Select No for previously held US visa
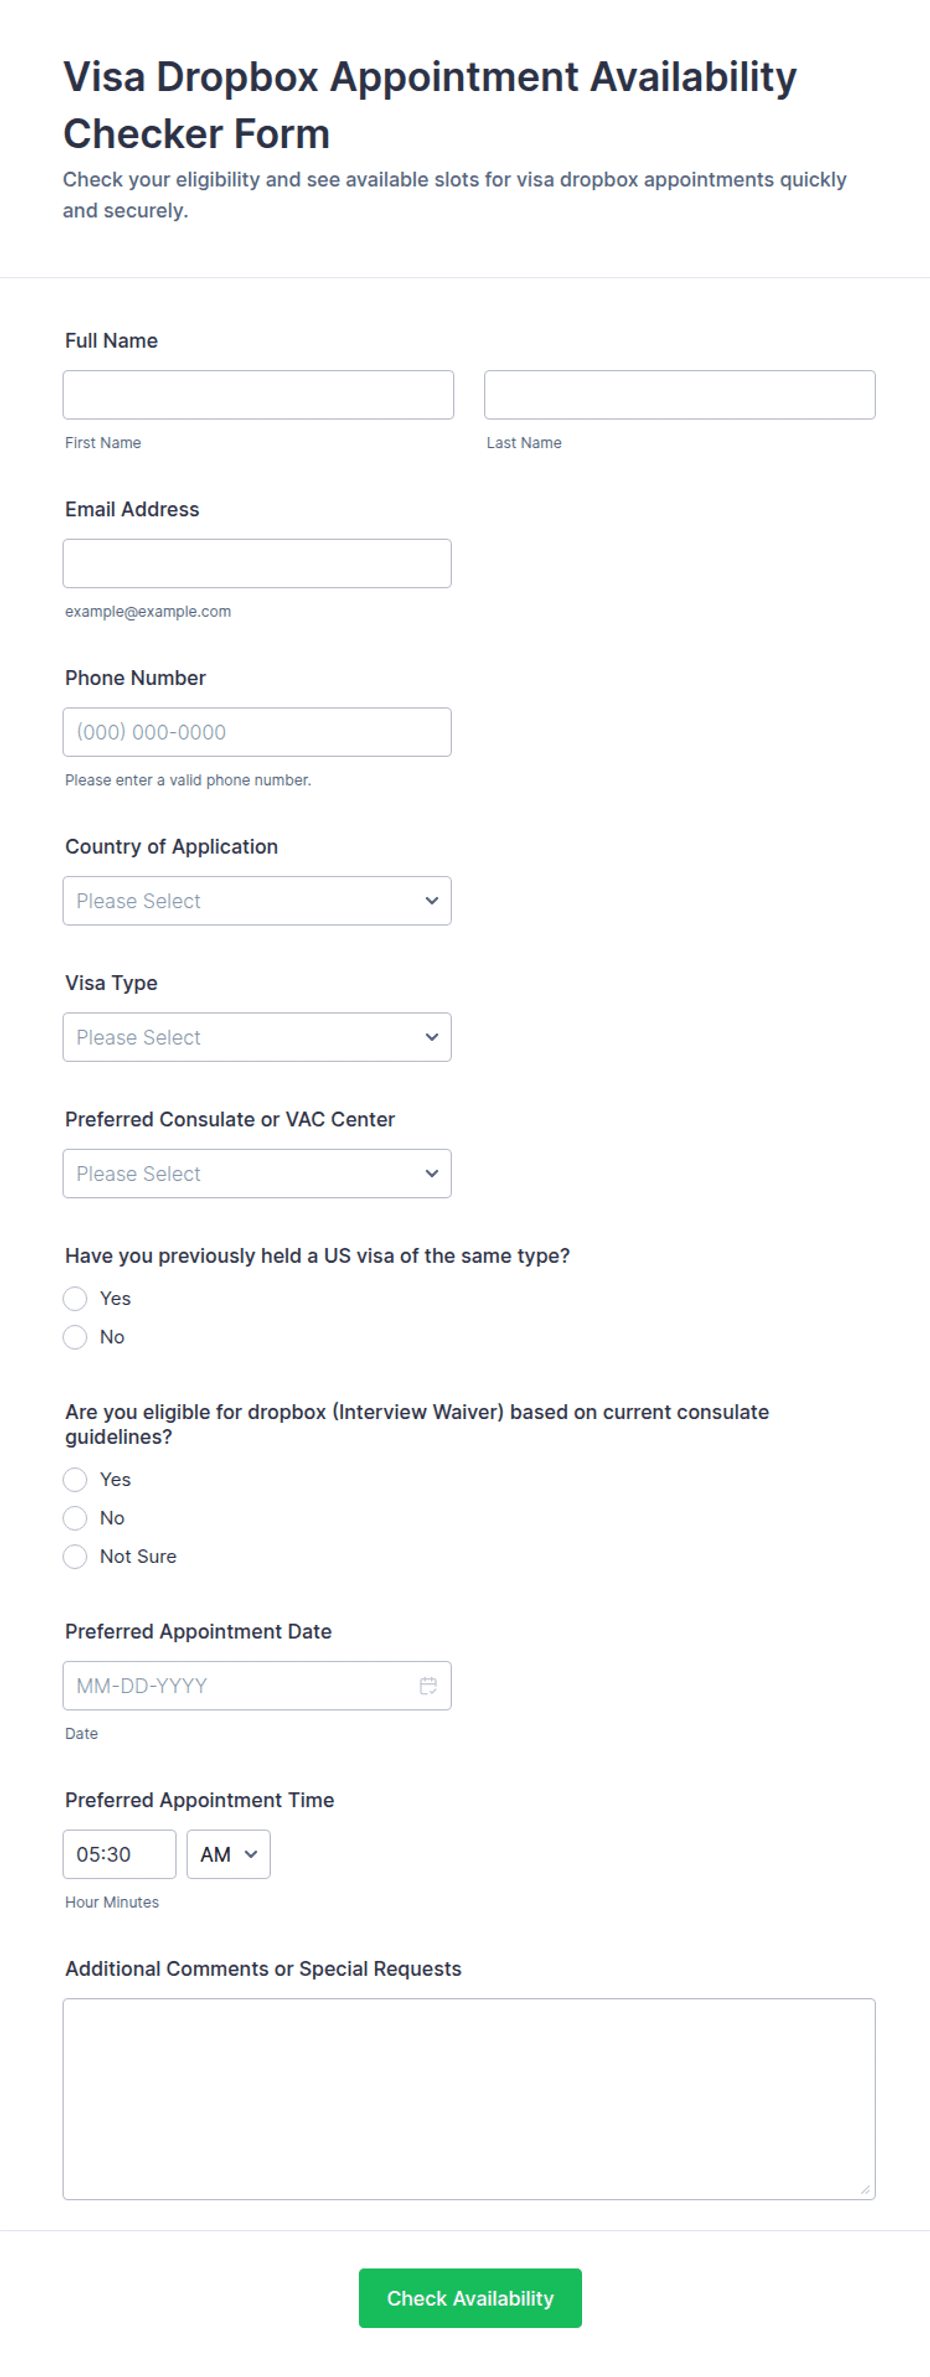Viewport: 930px width, 2377px height. tap(75, 1337)
